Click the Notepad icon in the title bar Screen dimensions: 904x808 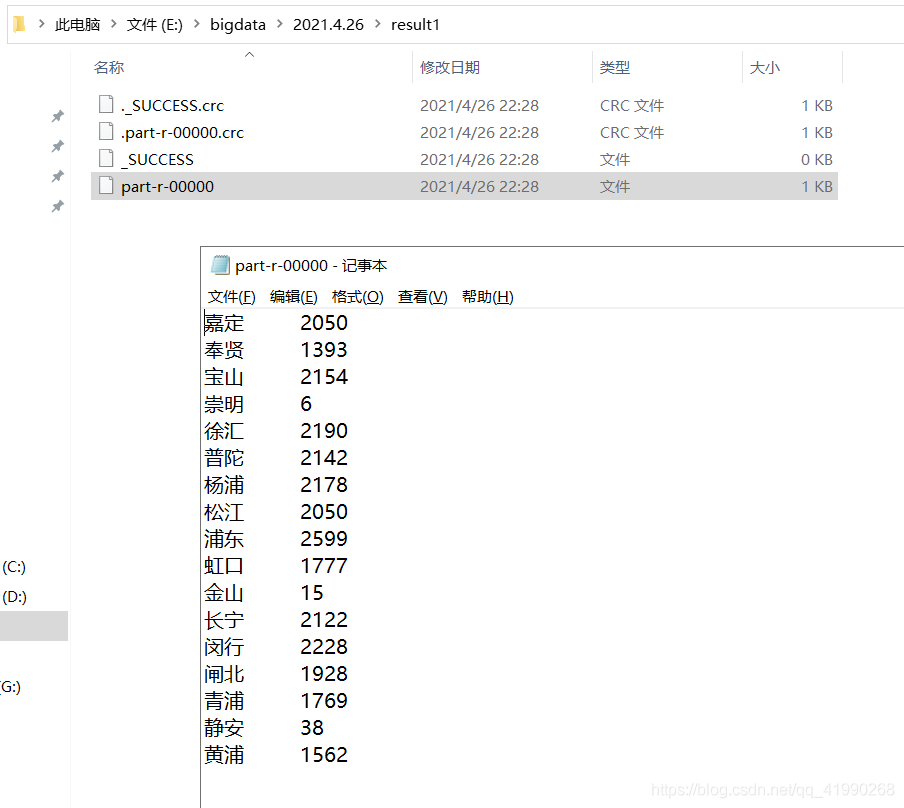point(220,265)
